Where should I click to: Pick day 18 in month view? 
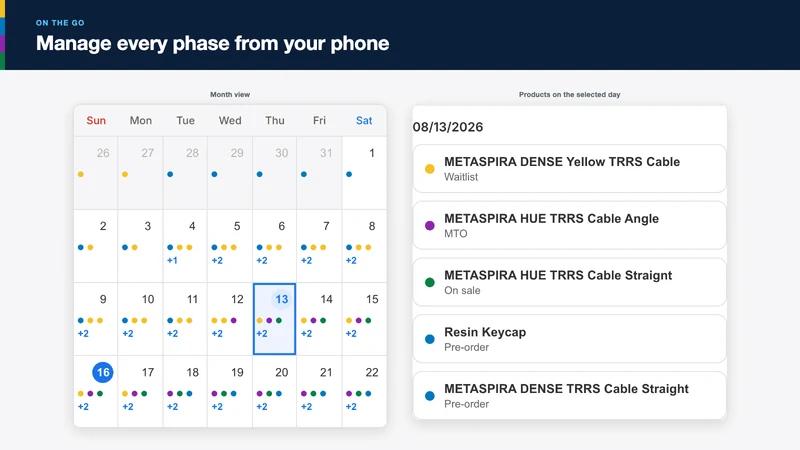coord(185,391)
